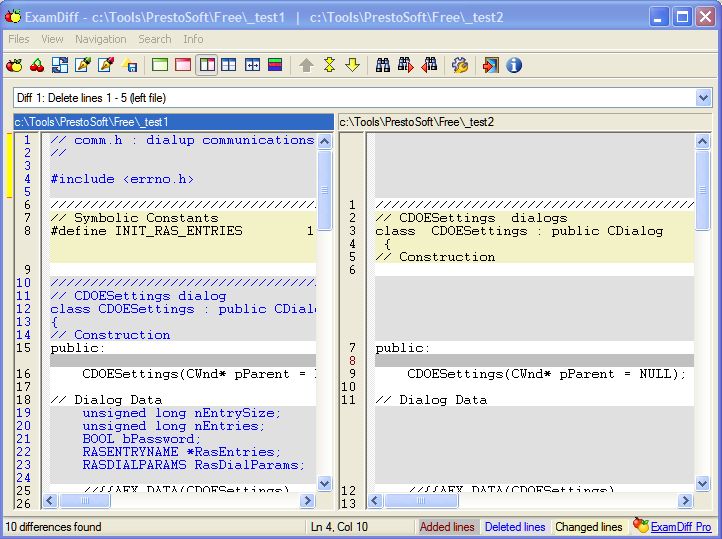722x539 pixels.
Task: Click the Added lines legend label
Action: (447, 527)
